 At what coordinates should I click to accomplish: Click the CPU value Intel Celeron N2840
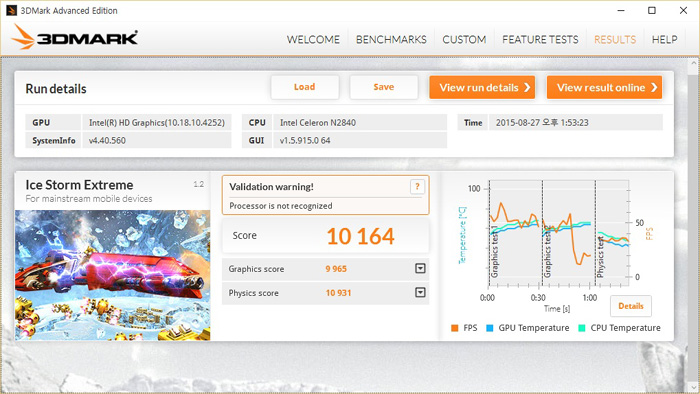coord(318,123)
